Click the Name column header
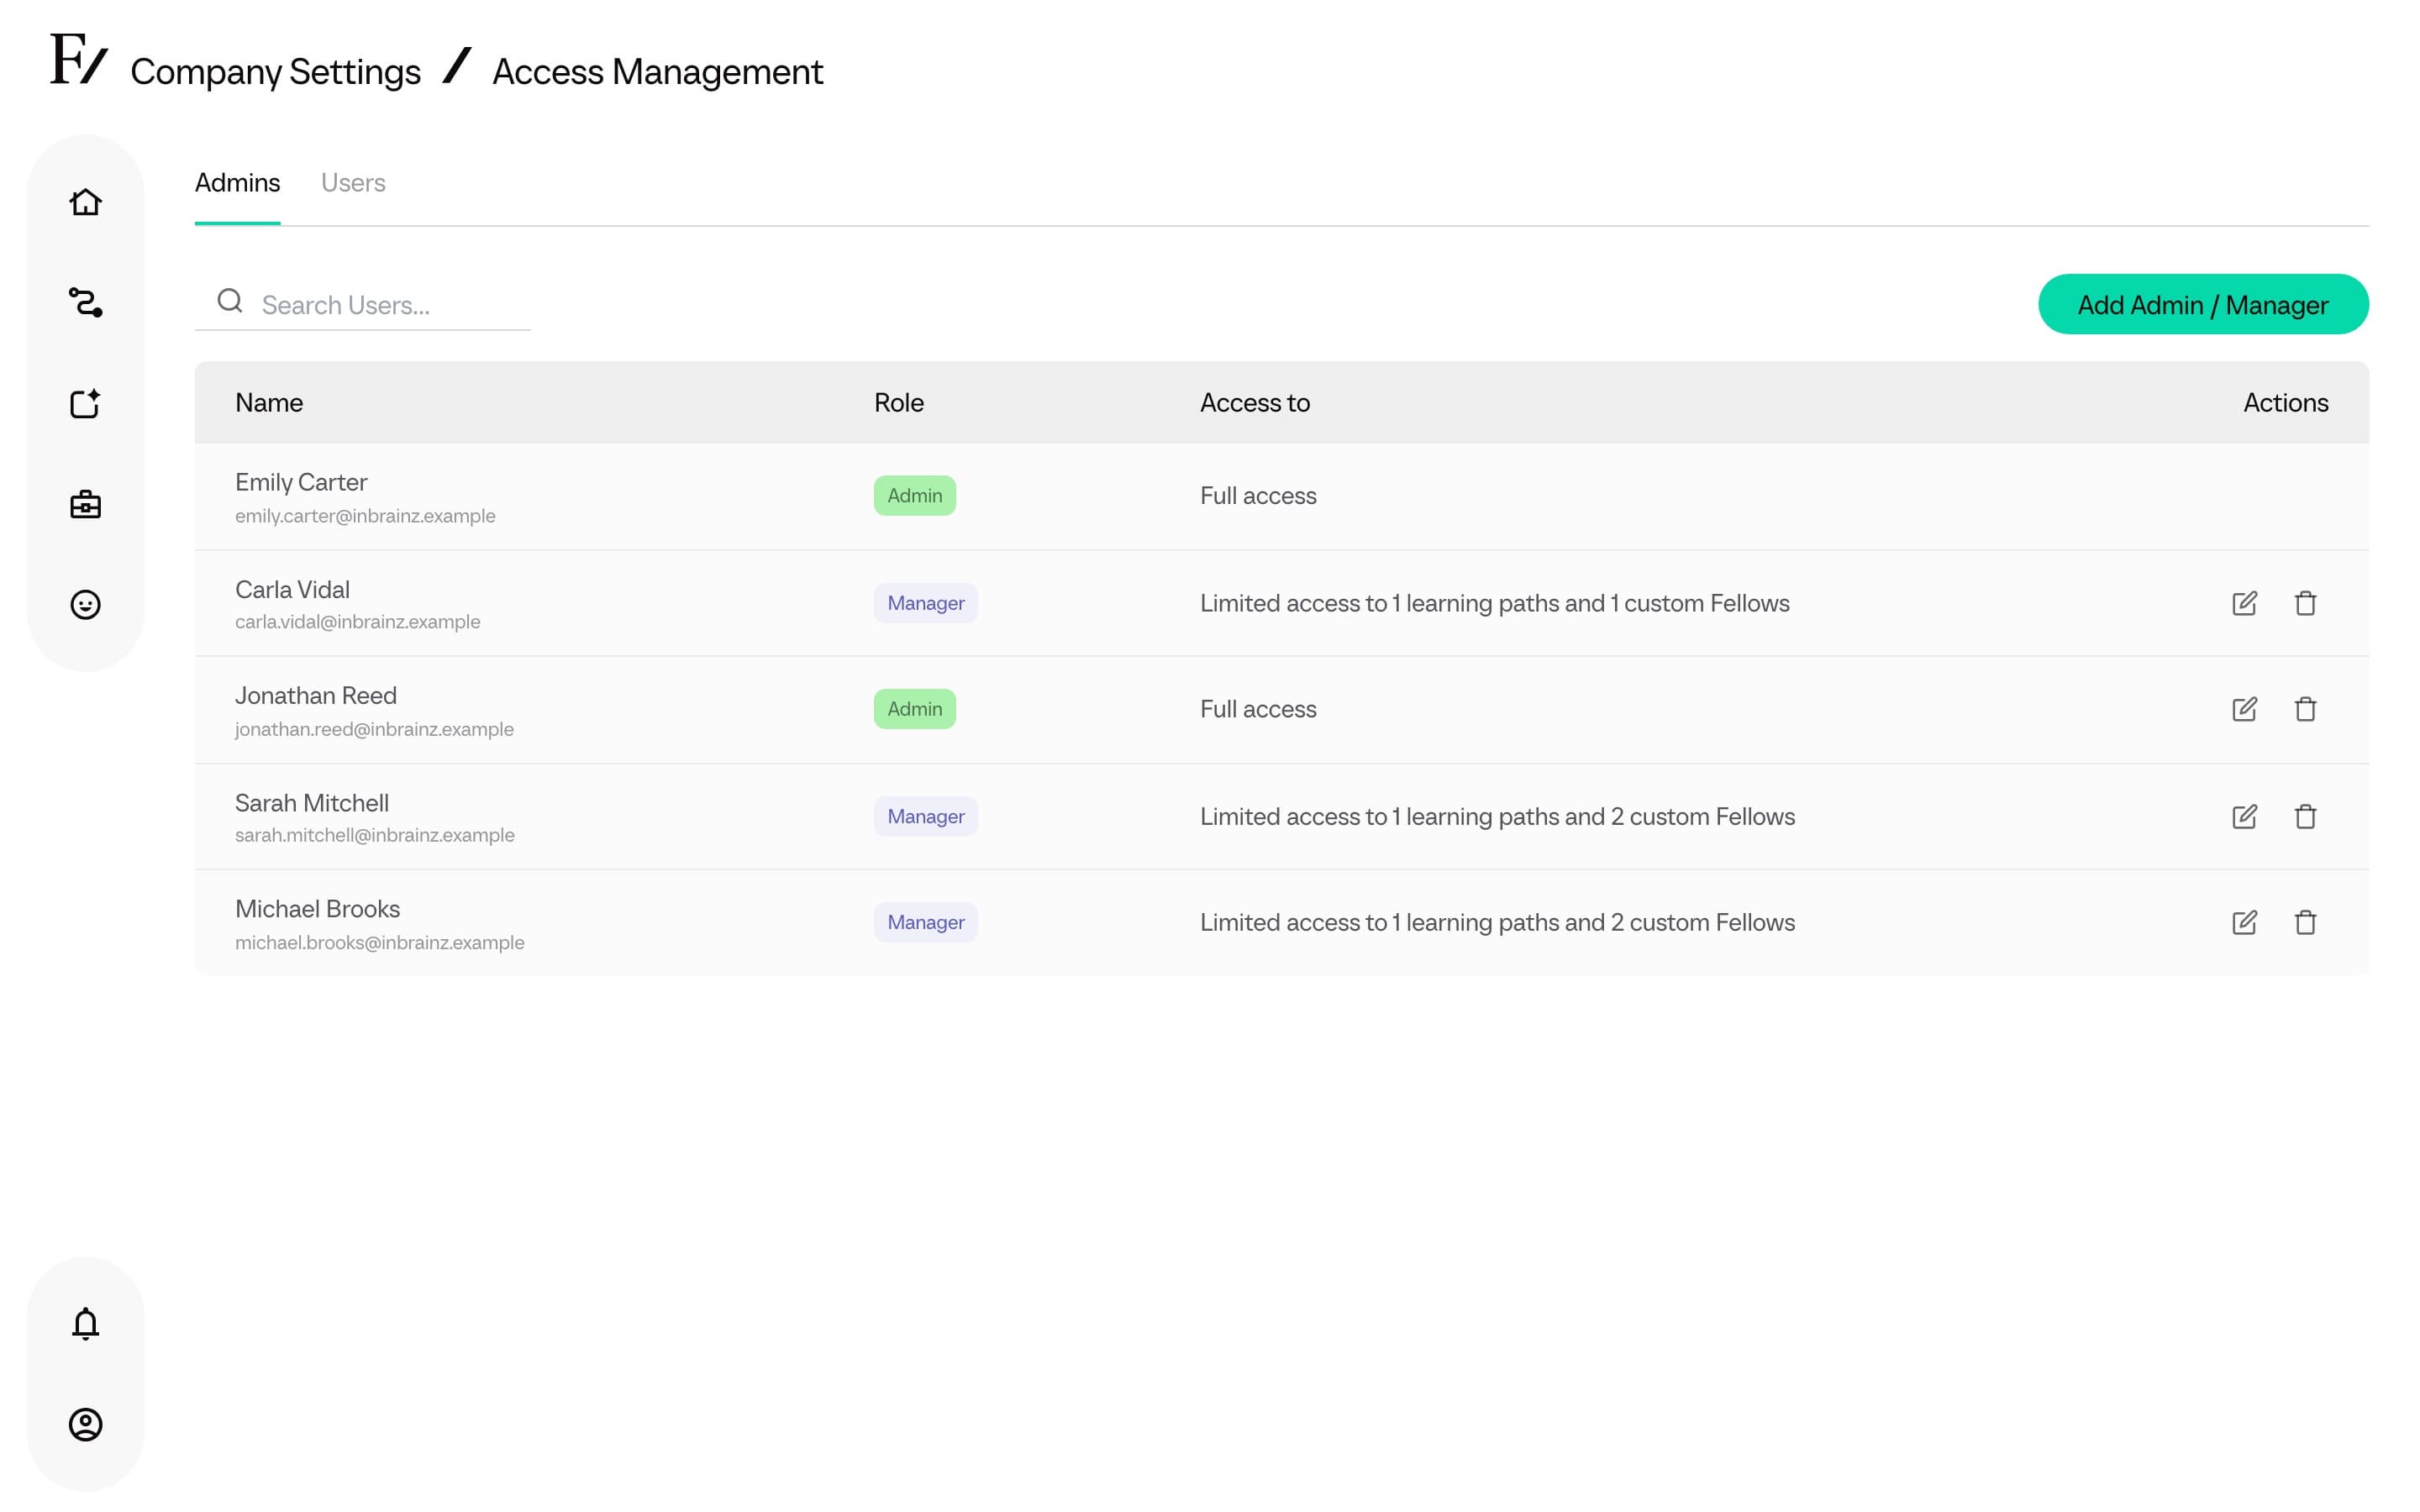The height and width of the screenshot is (1512, 2420). [269, 403]
